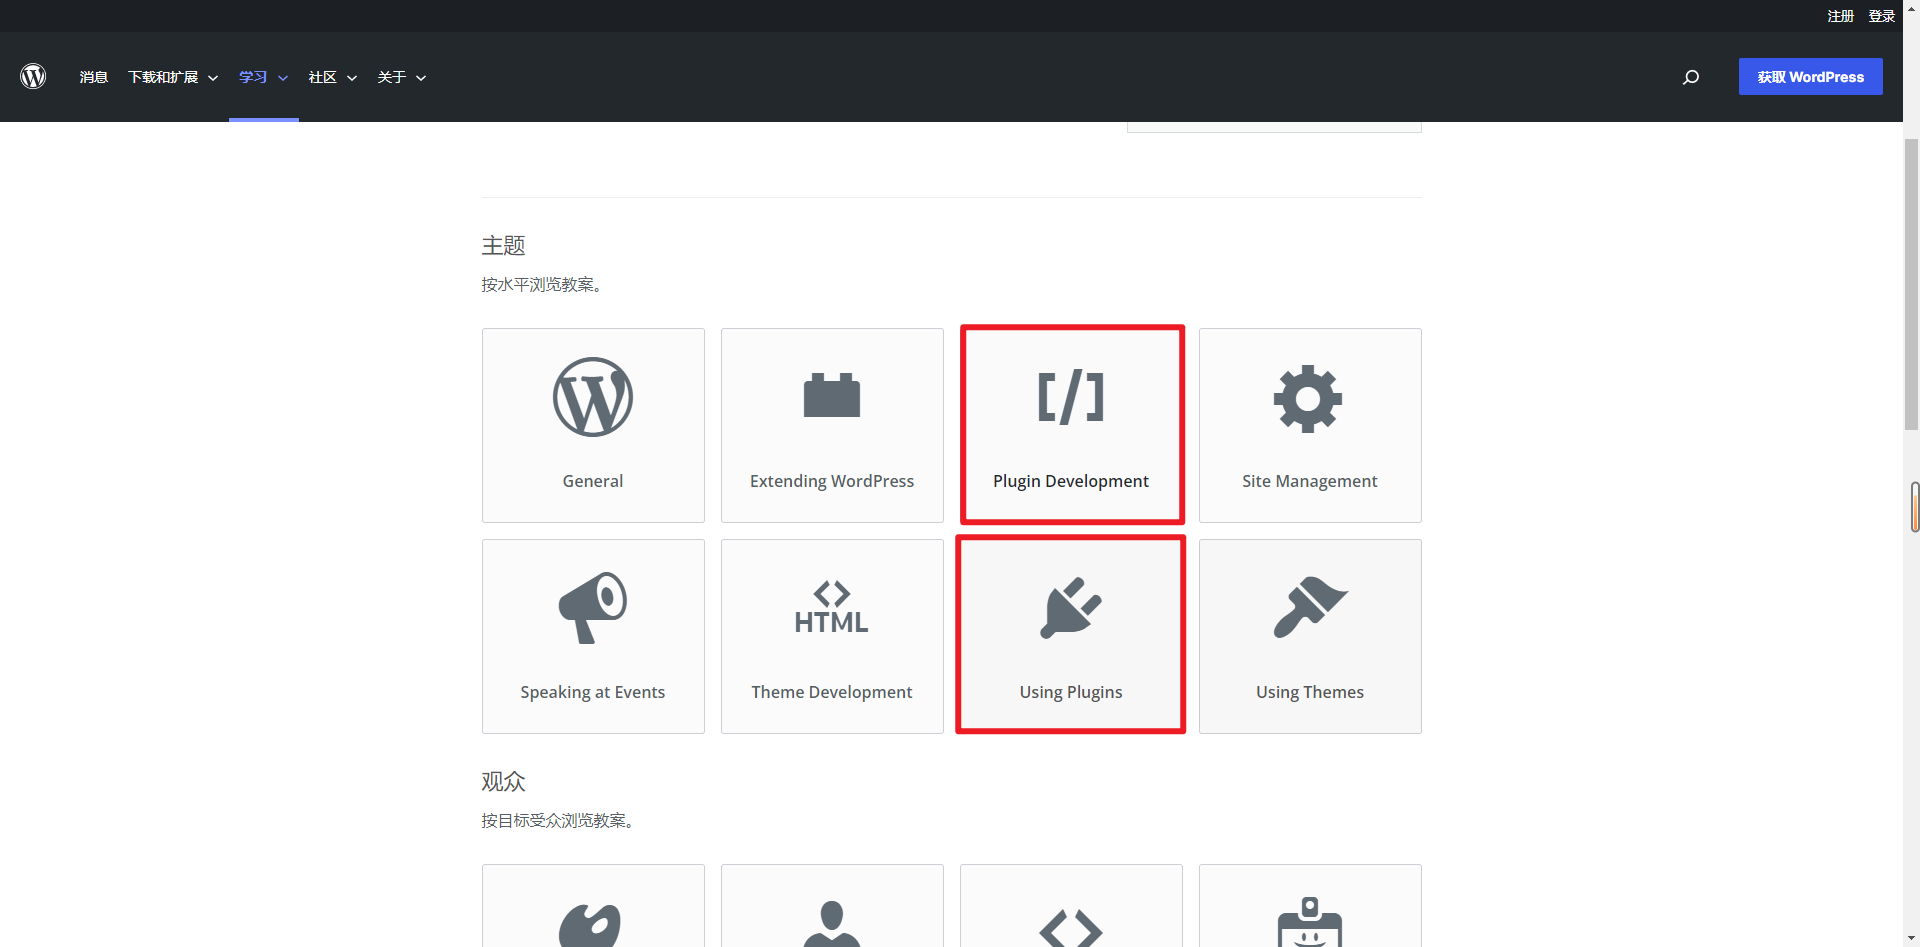Open the Using Plugins label
1920x947 pixels.
click(x=1071, y=692)
